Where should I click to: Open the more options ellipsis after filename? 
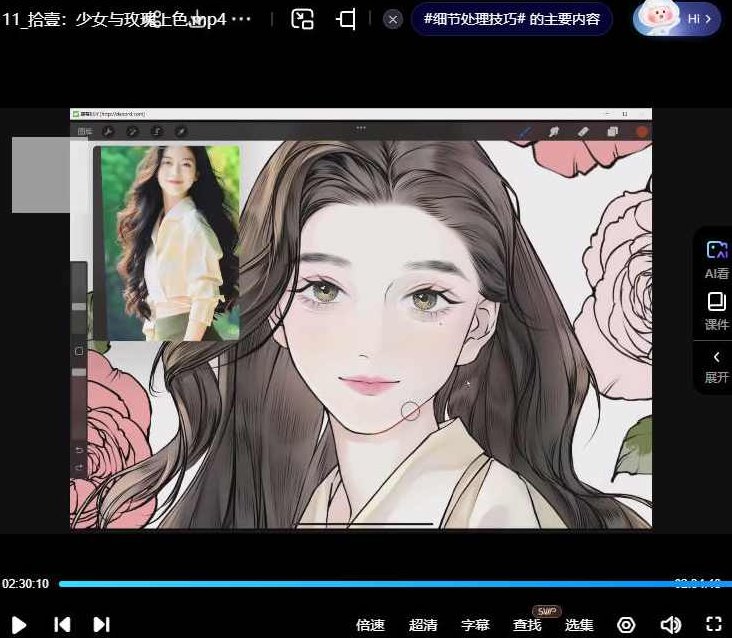click(x=241, y=19)
